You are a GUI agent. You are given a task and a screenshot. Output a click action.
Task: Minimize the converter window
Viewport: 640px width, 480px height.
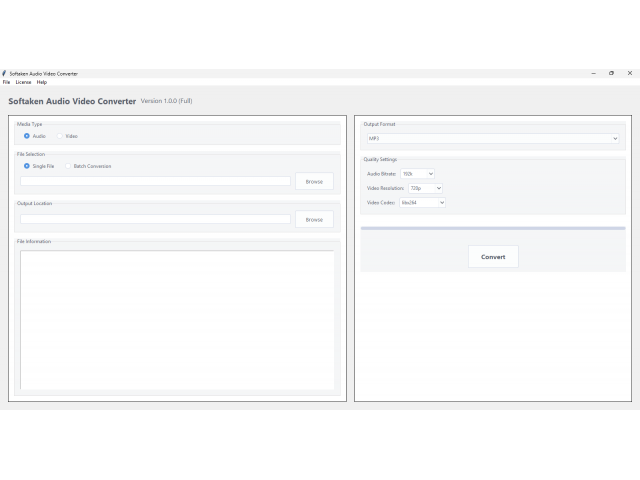coord(593,73)
